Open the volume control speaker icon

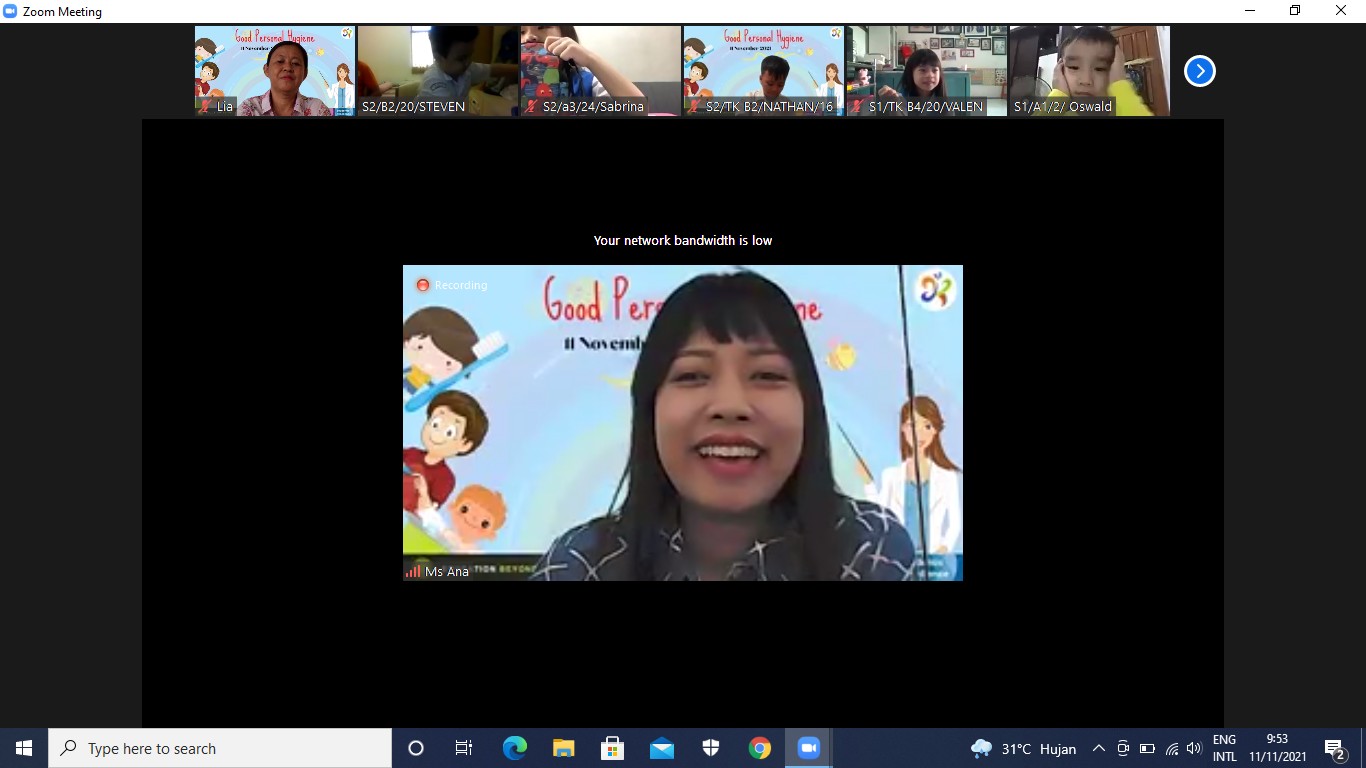[x=1193, y=748]
